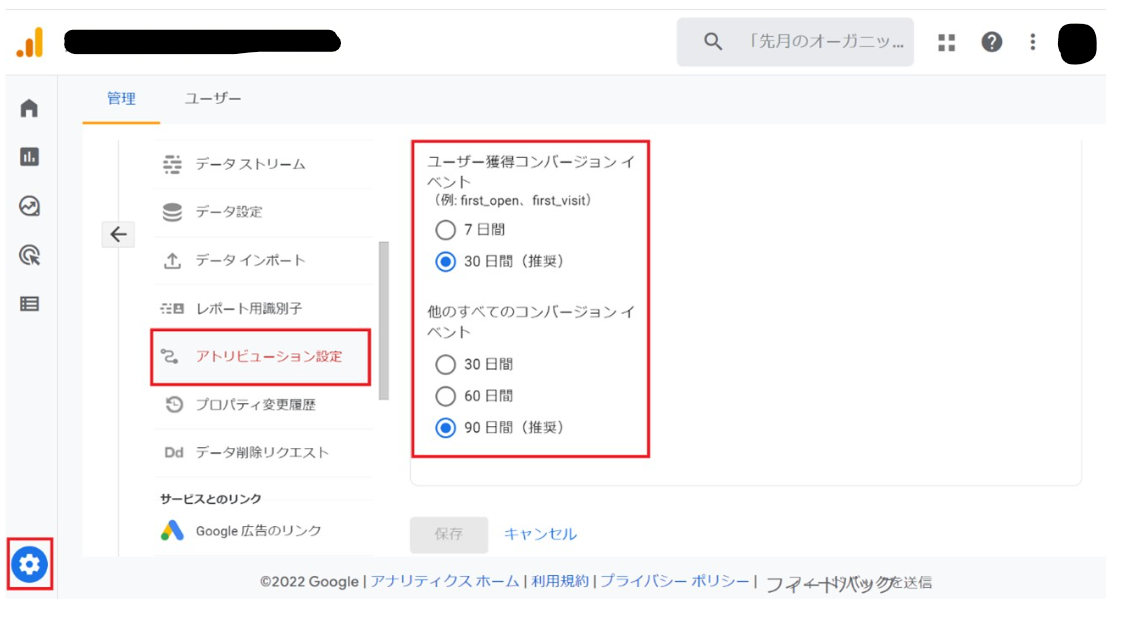Click the レポート用識別子 icon

(172, 309)
